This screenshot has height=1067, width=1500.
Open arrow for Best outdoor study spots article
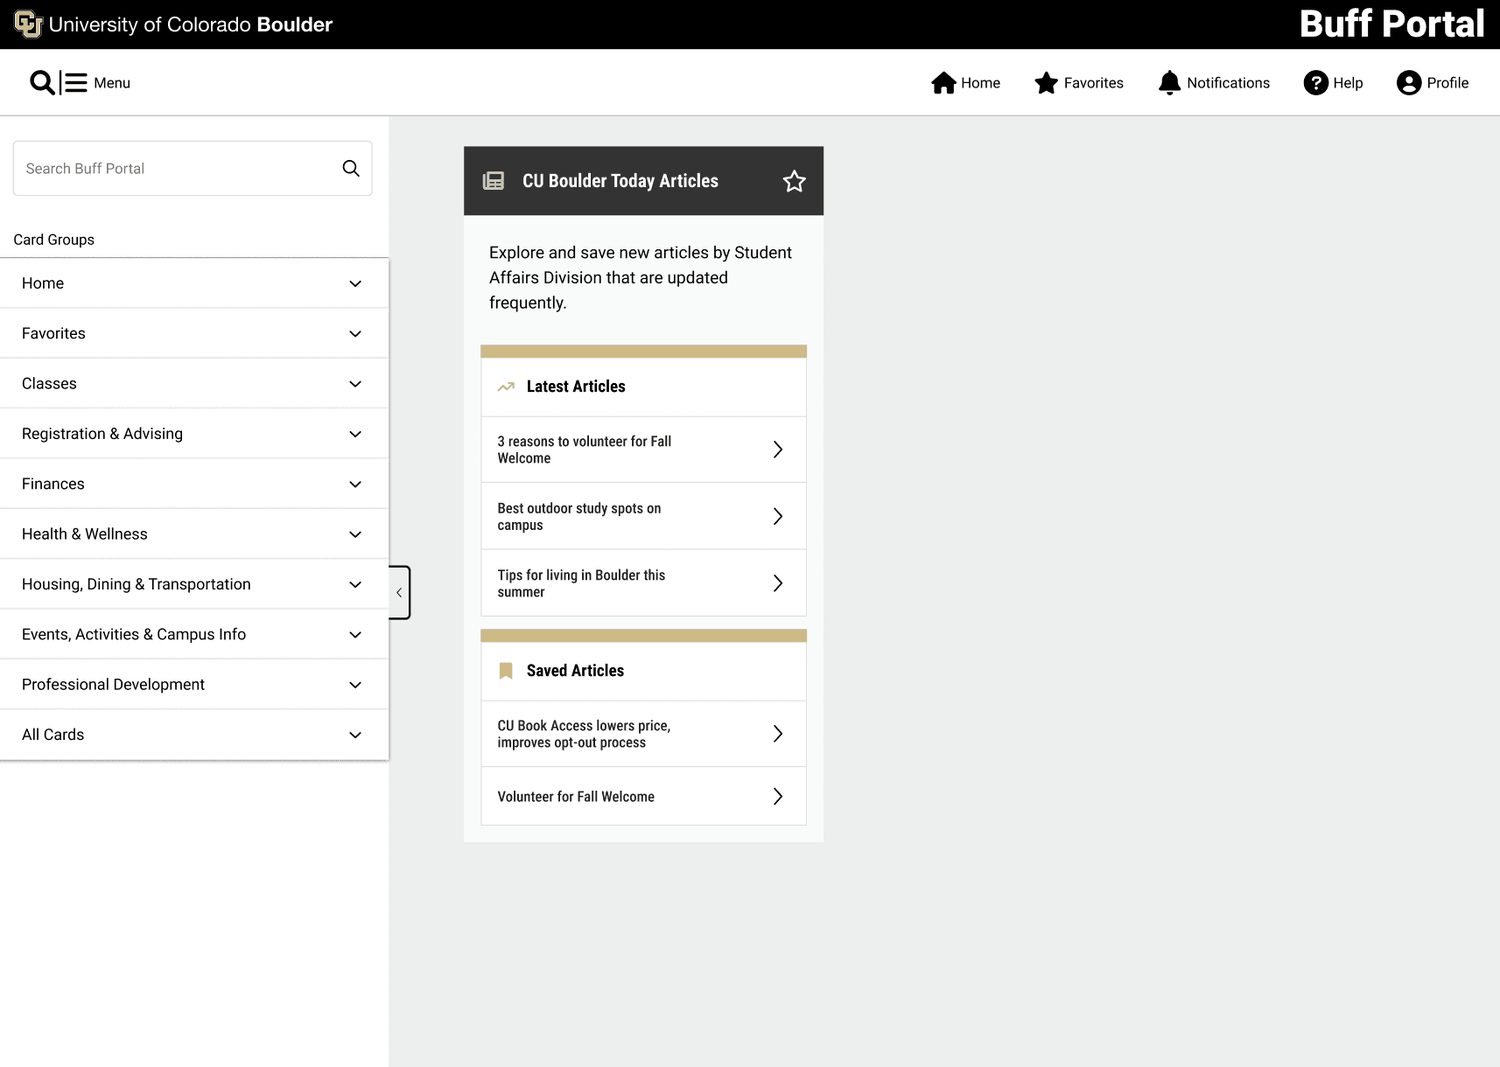click(777, 516)
